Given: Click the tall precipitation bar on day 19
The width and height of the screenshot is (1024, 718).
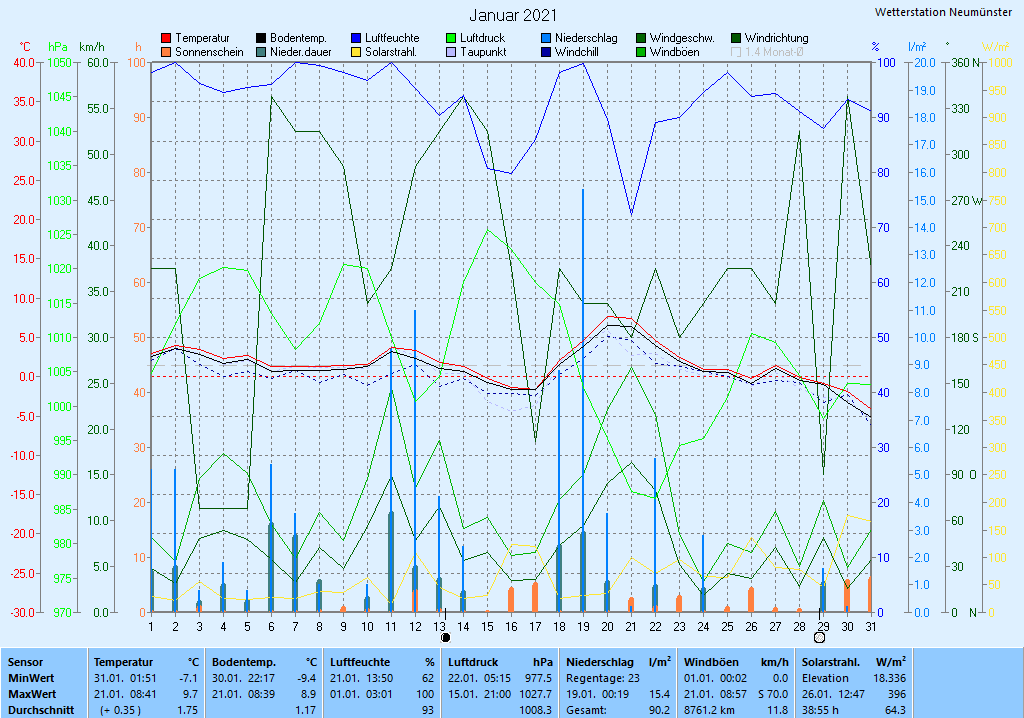Looking at the screenshot, I should (583, 400).
